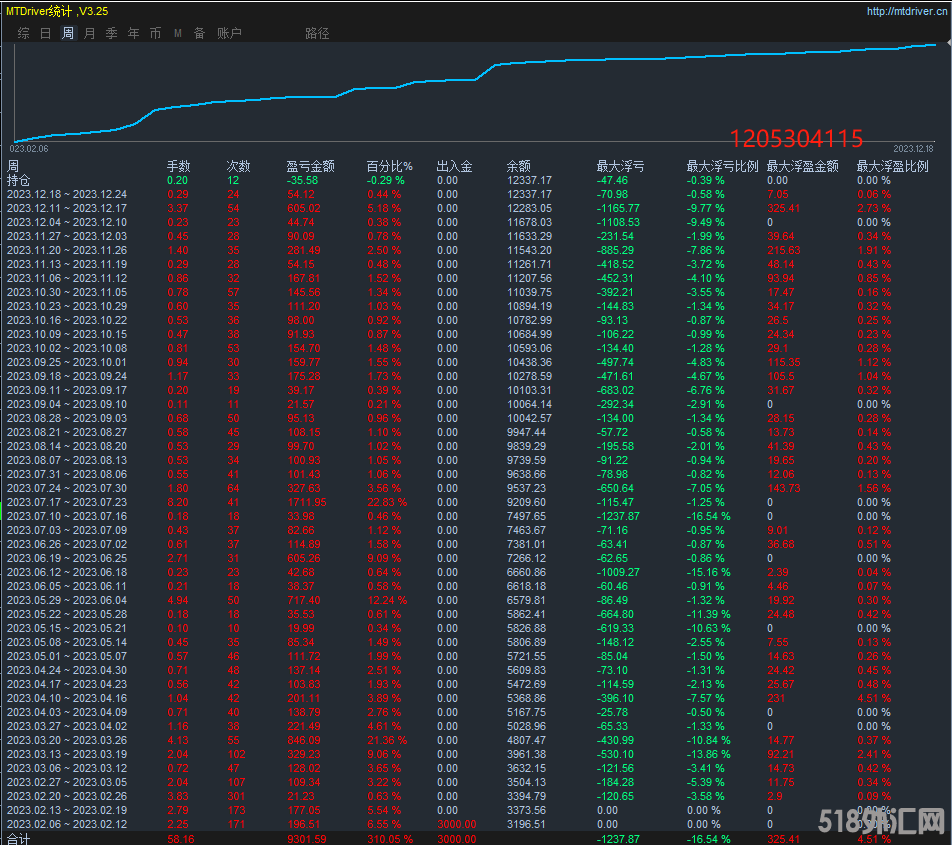
Task: Click chart start date label 023.02.06
Action: coord(29,149)
